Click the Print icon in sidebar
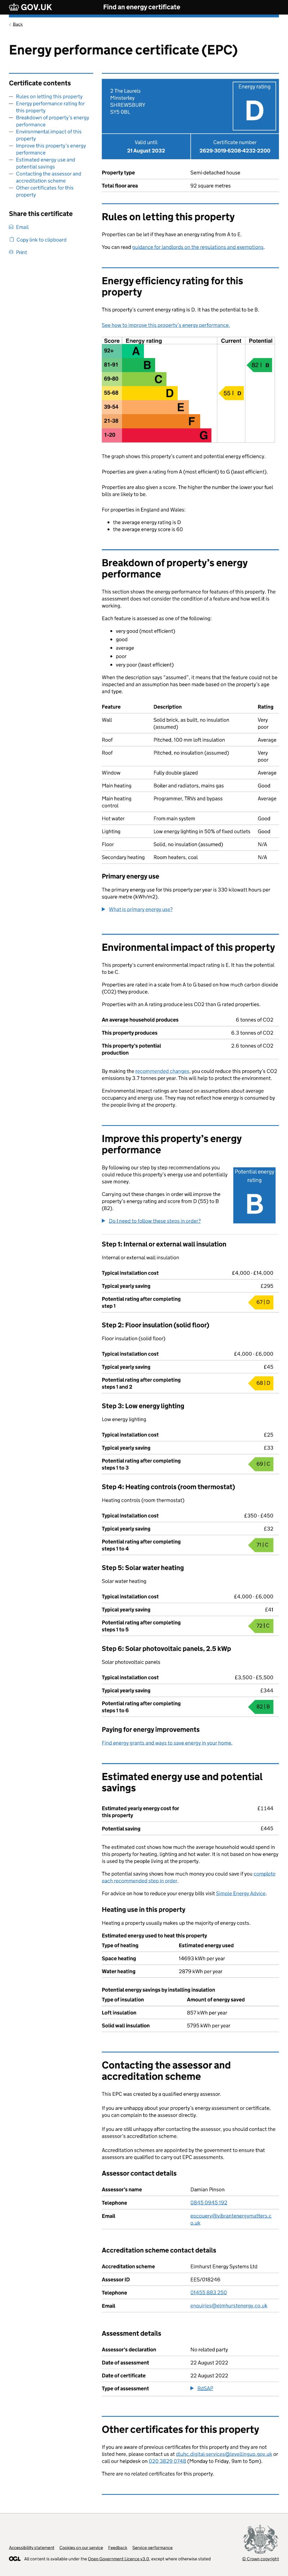Viewport: 288px width, 2576px height. (x=11, y=252)
